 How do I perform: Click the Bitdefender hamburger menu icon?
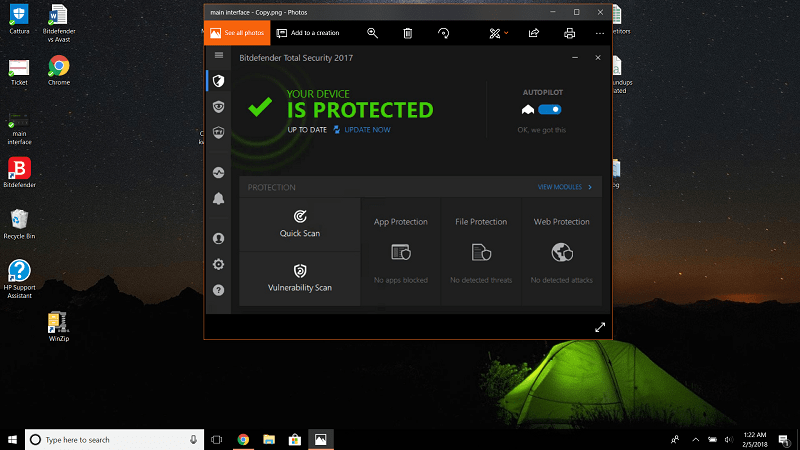click(219, 55)
